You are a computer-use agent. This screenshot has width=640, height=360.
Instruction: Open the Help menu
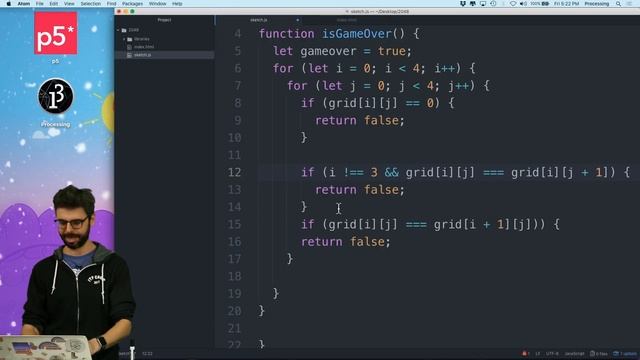177,4
